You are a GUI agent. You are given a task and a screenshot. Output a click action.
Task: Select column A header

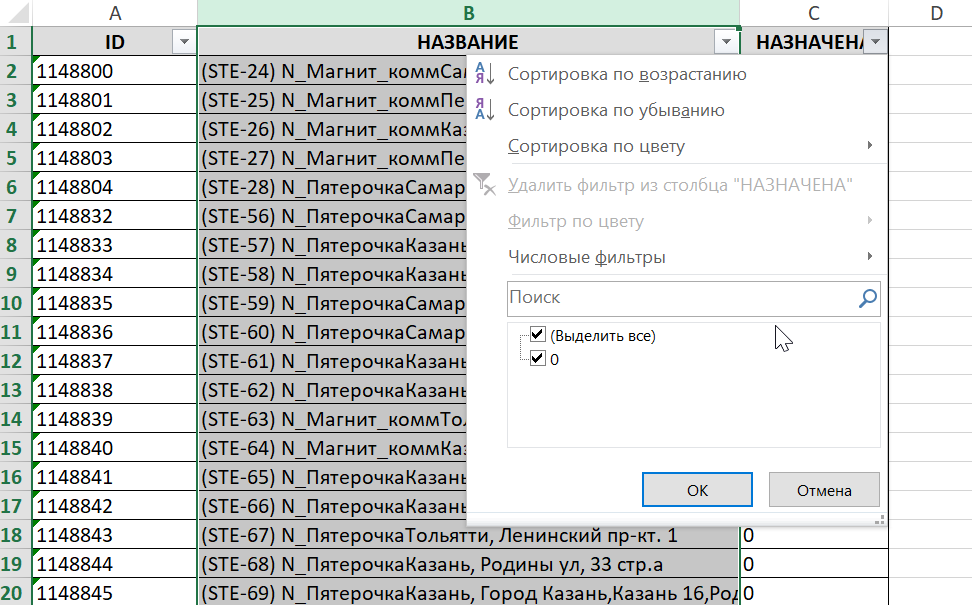[x=115, y=13]
